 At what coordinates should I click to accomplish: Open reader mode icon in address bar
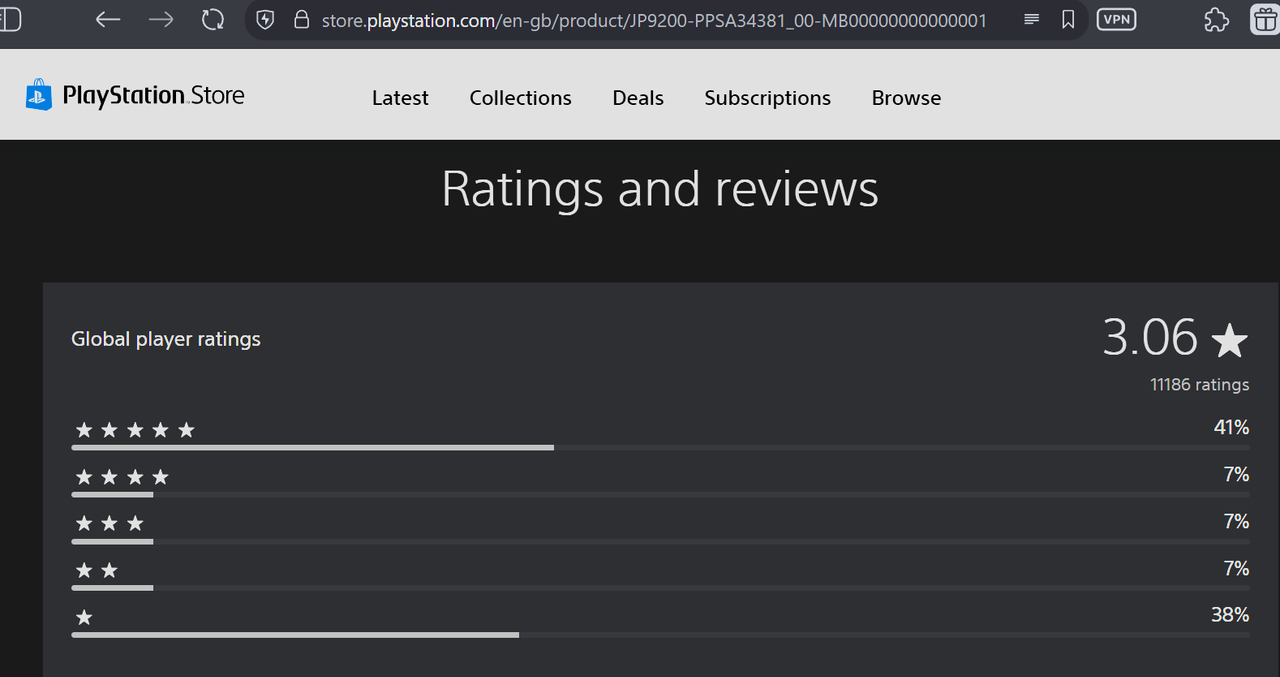[x=1032, y=20]
